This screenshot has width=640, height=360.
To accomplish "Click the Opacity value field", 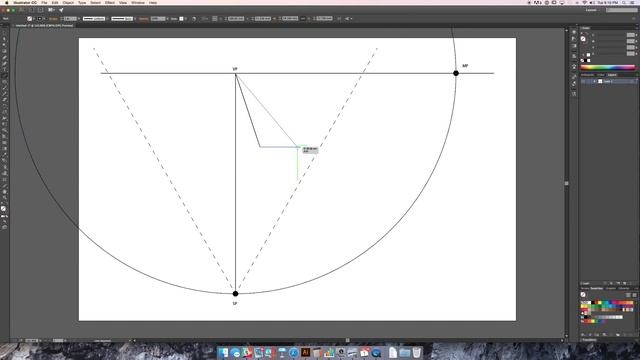I will [x=158, y=18].
